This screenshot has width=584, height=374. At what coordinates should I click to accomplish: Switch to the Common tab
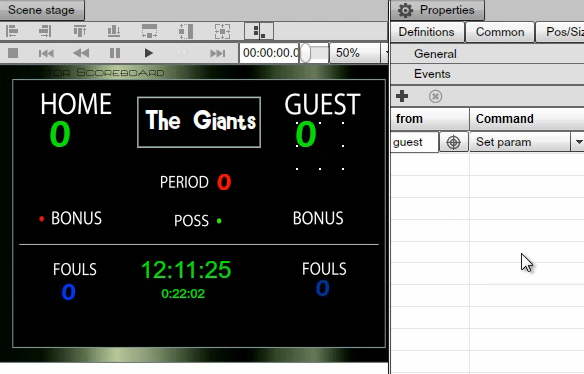point(500,32)
